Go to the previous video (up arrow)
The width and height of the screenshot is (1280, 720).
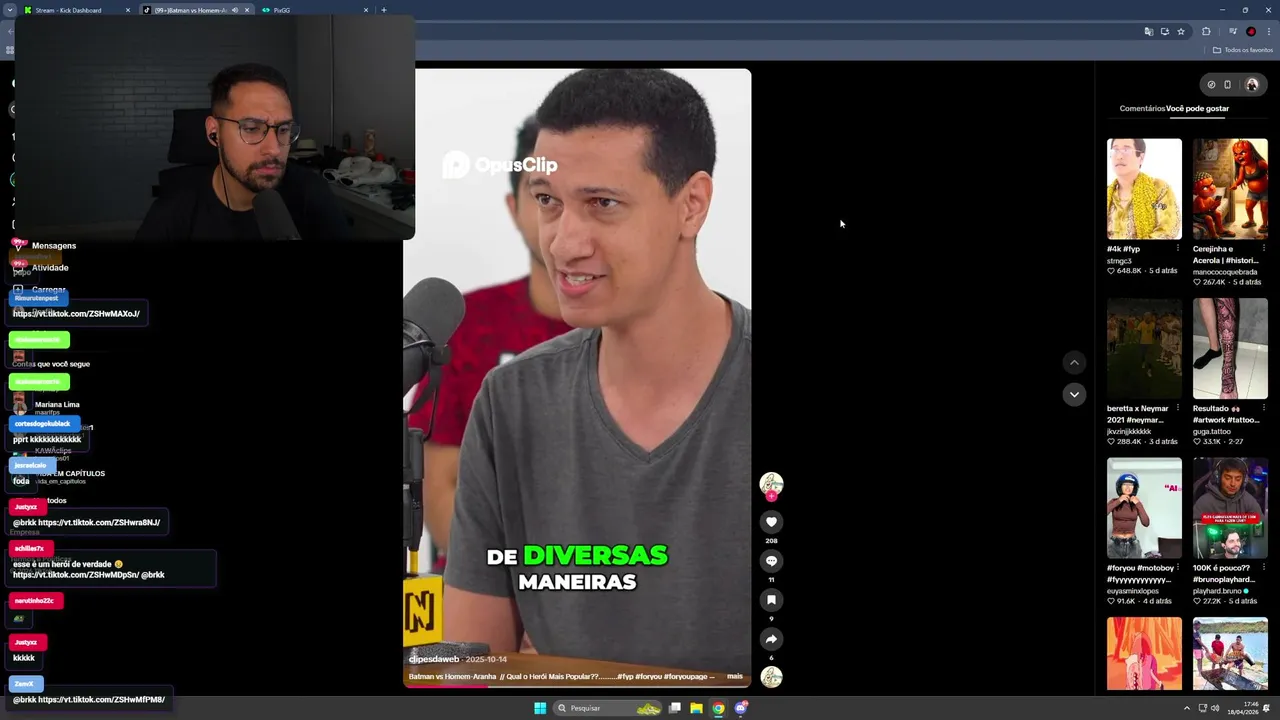coord(1074,362)
